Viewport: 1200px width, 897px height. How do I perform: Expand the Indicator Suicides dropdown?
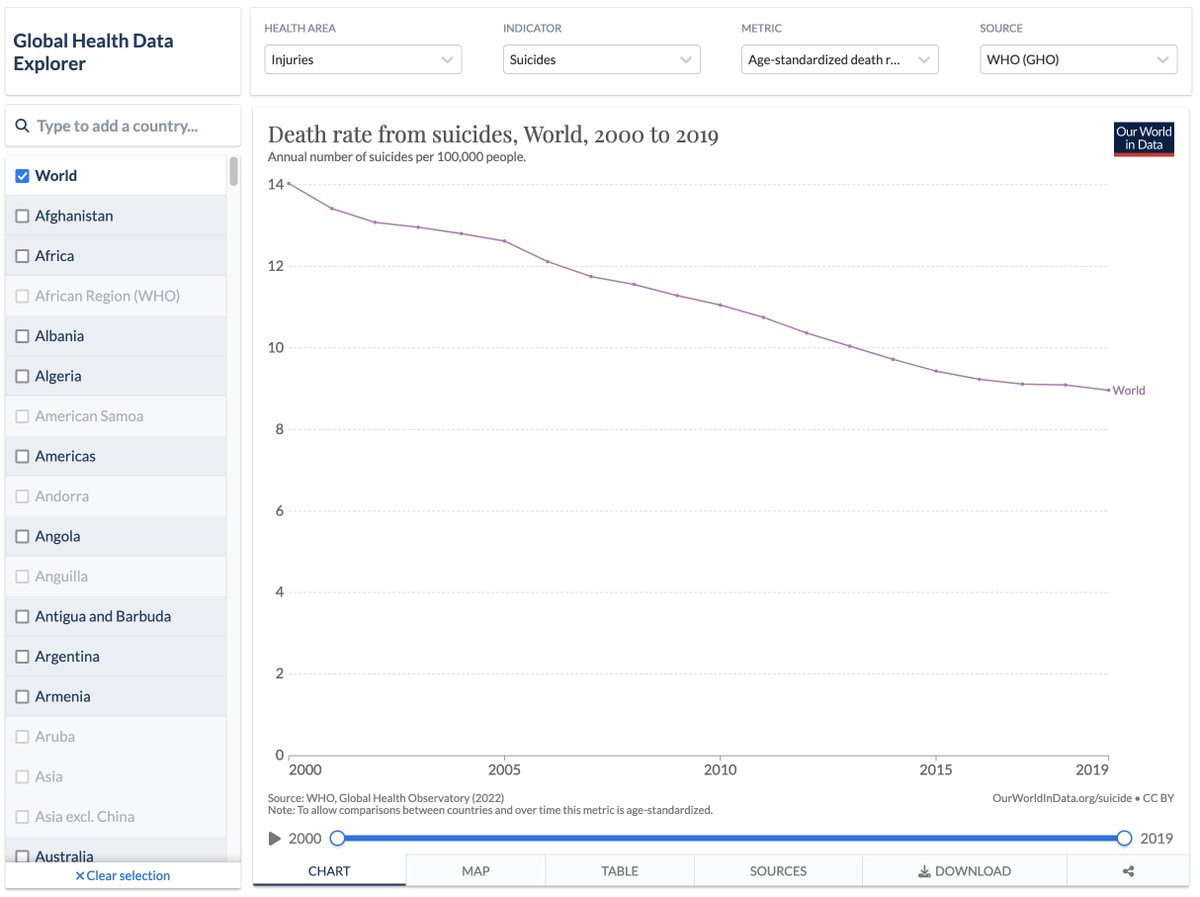(602, 60)
